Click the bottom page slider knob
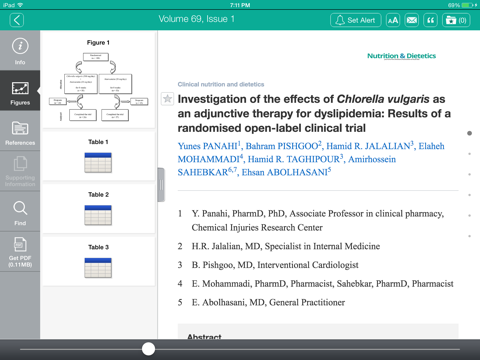 click(148, 349)
